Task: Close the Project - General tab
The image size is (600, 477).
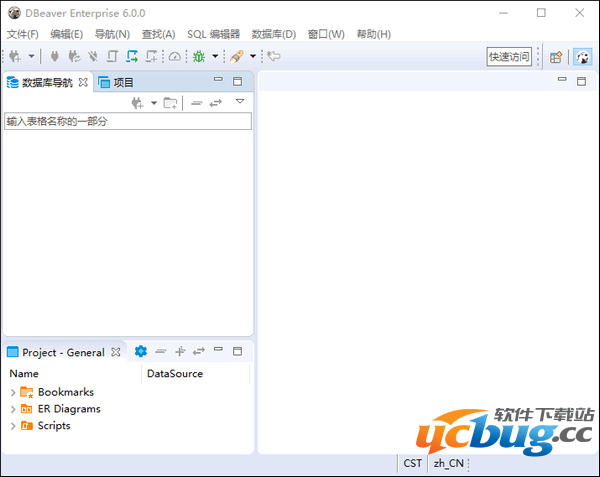Action: point(116,352)
